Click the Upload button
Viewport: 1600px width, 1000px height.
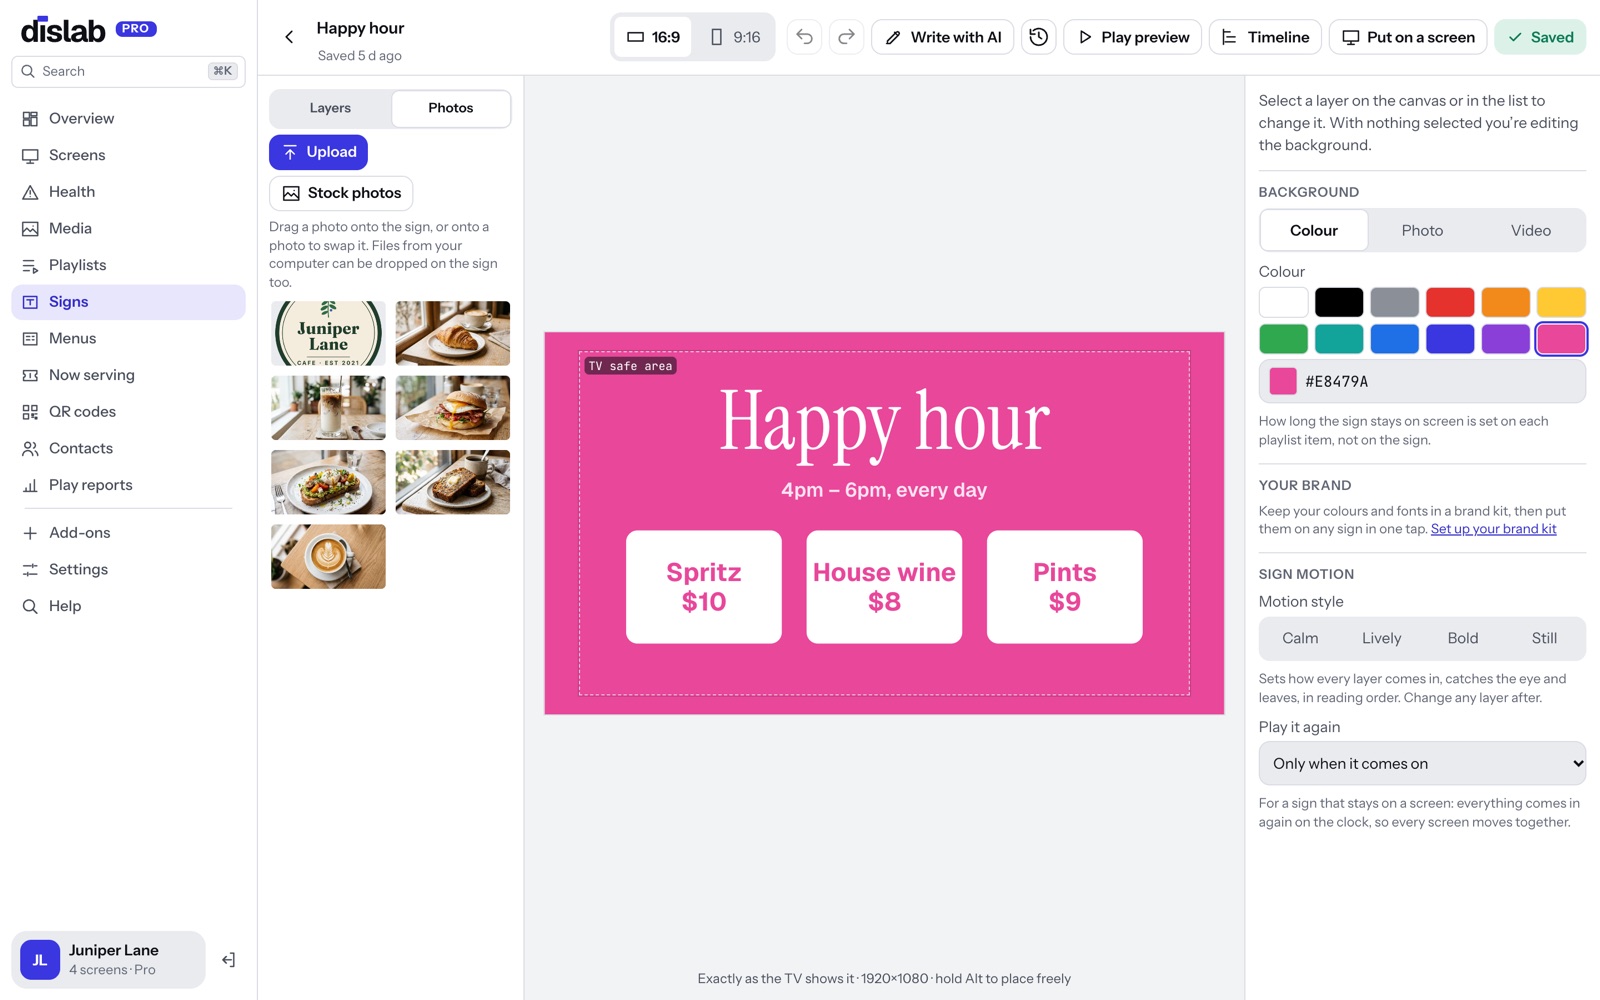[318, 152]
